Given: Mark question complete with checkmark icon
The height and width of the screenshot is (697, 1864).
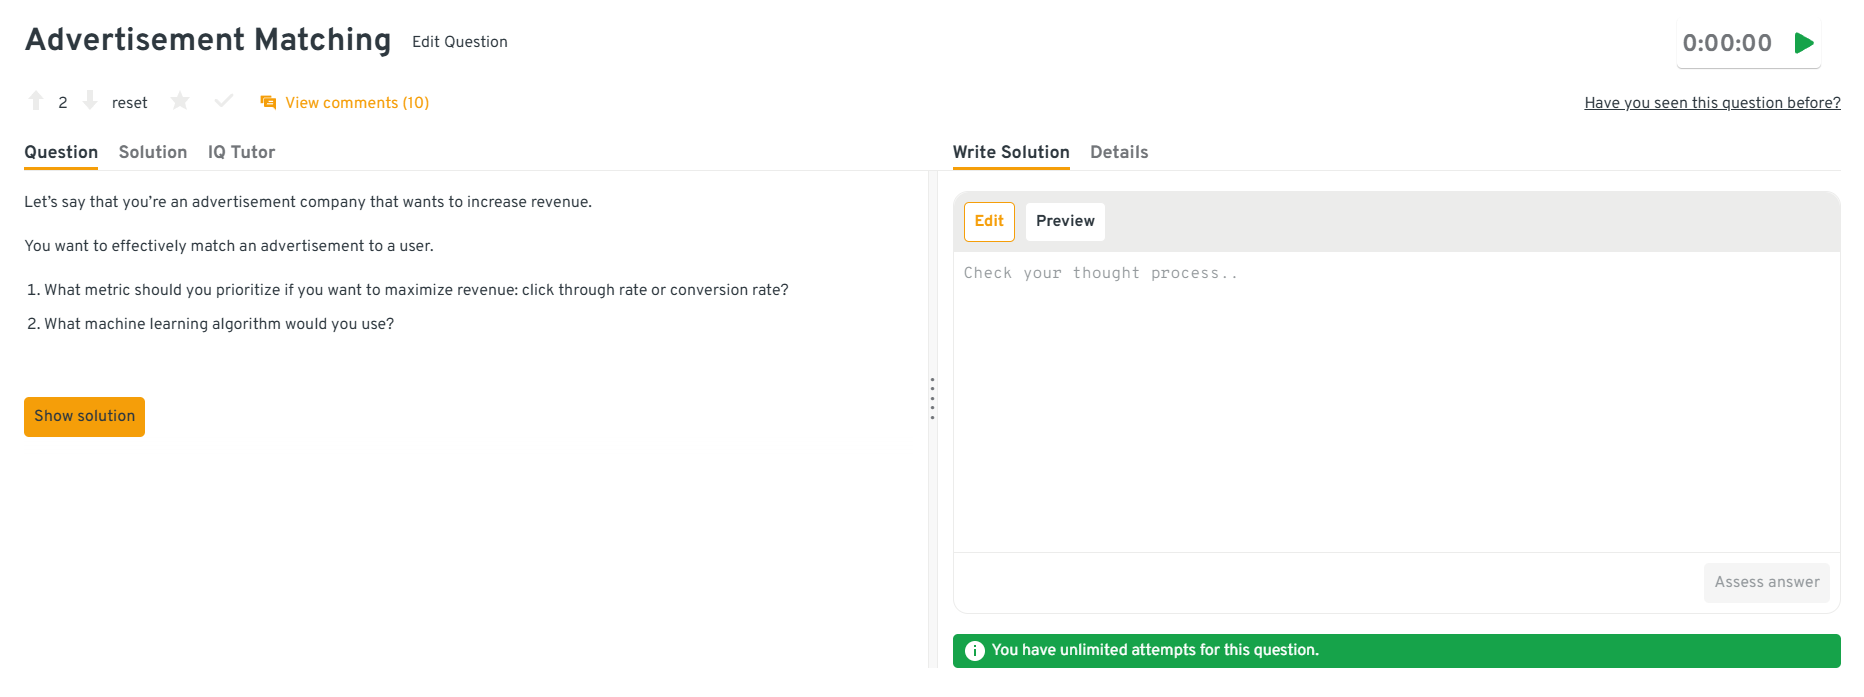Looking at the screenshot, I should click(224, 101).
